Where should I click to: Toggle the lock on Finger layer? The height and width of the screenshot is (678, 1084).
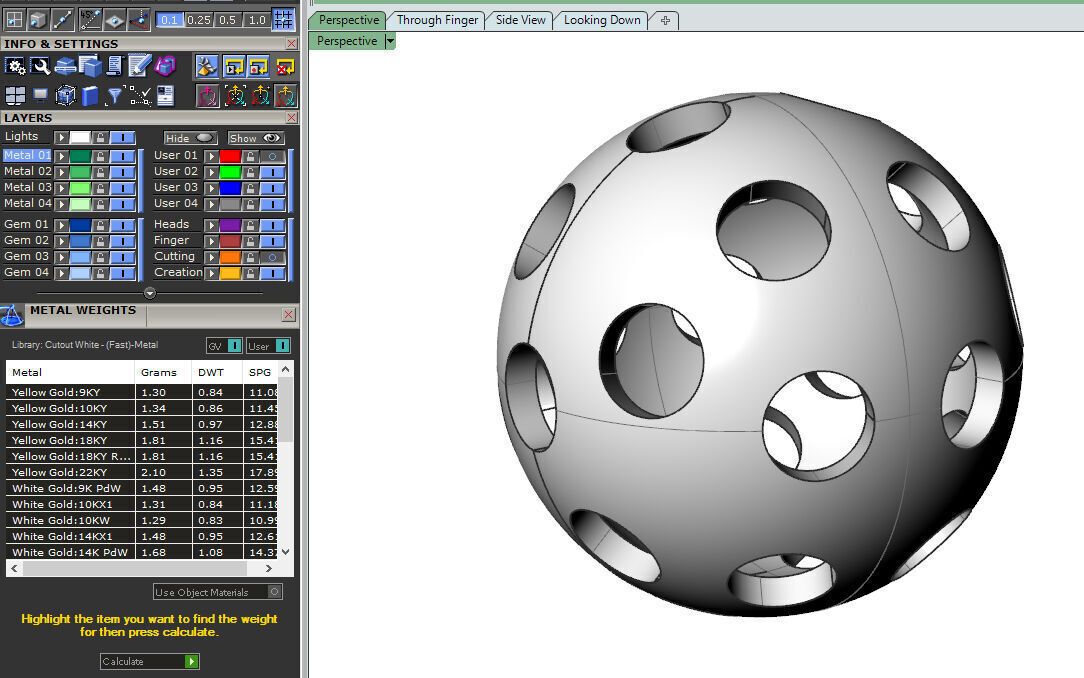(x=250, y=241)
